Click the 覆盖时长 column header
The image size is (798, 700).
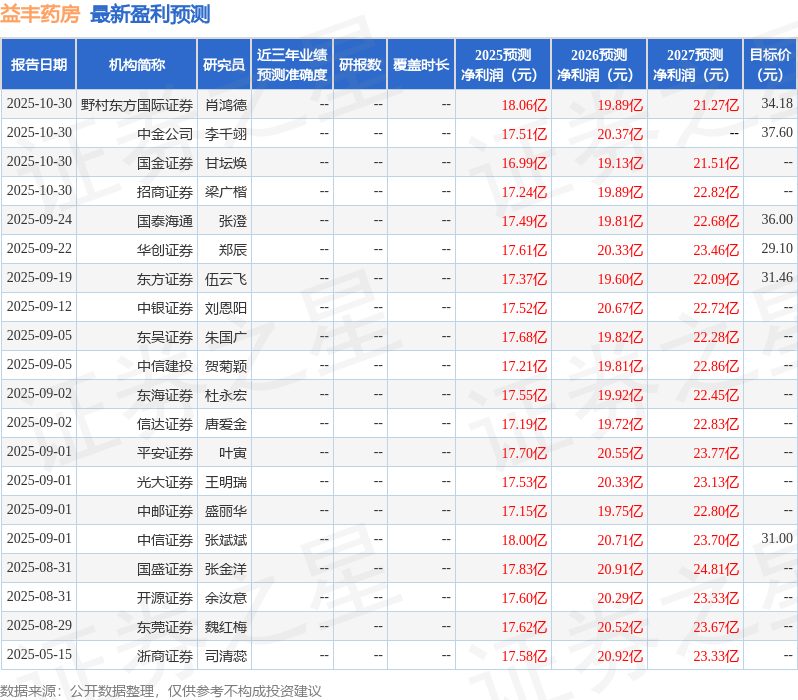point(421,65)
